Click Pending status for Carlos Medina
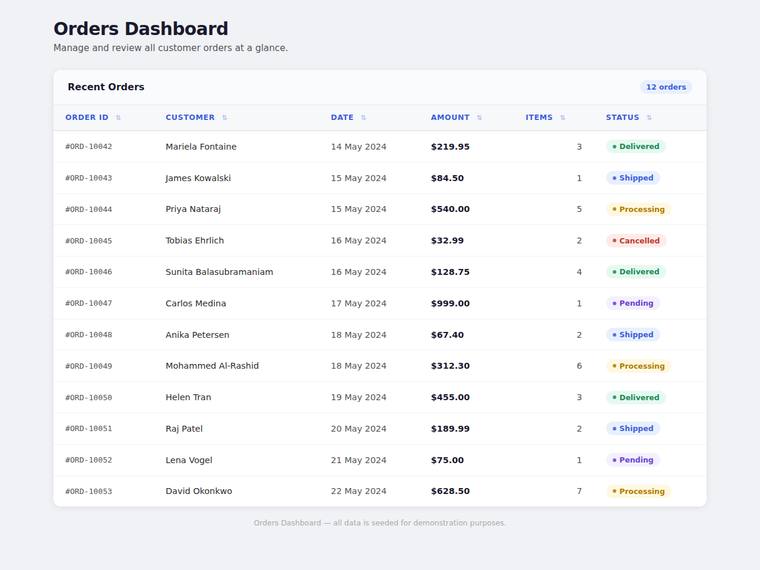The image size is (760, 570). click(633, 303)
